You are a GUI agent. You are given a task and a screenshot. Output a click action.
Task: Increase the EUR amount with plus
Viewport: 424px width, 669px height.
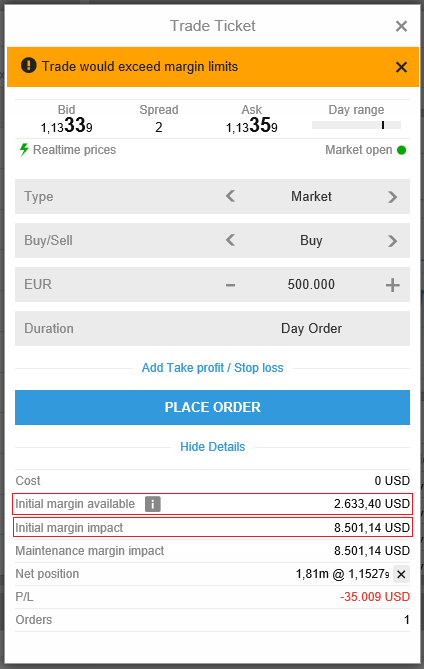[392, 285]
